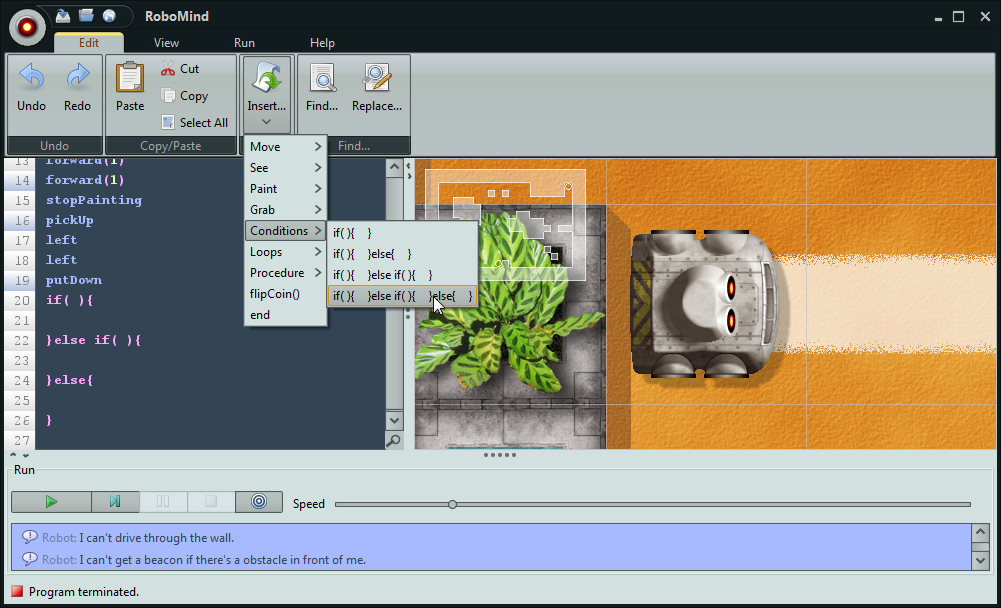Image resolution: width=1001 pixels, height=608 pixels.
Task: Switch to the Help tab
Action: point(322,43)
